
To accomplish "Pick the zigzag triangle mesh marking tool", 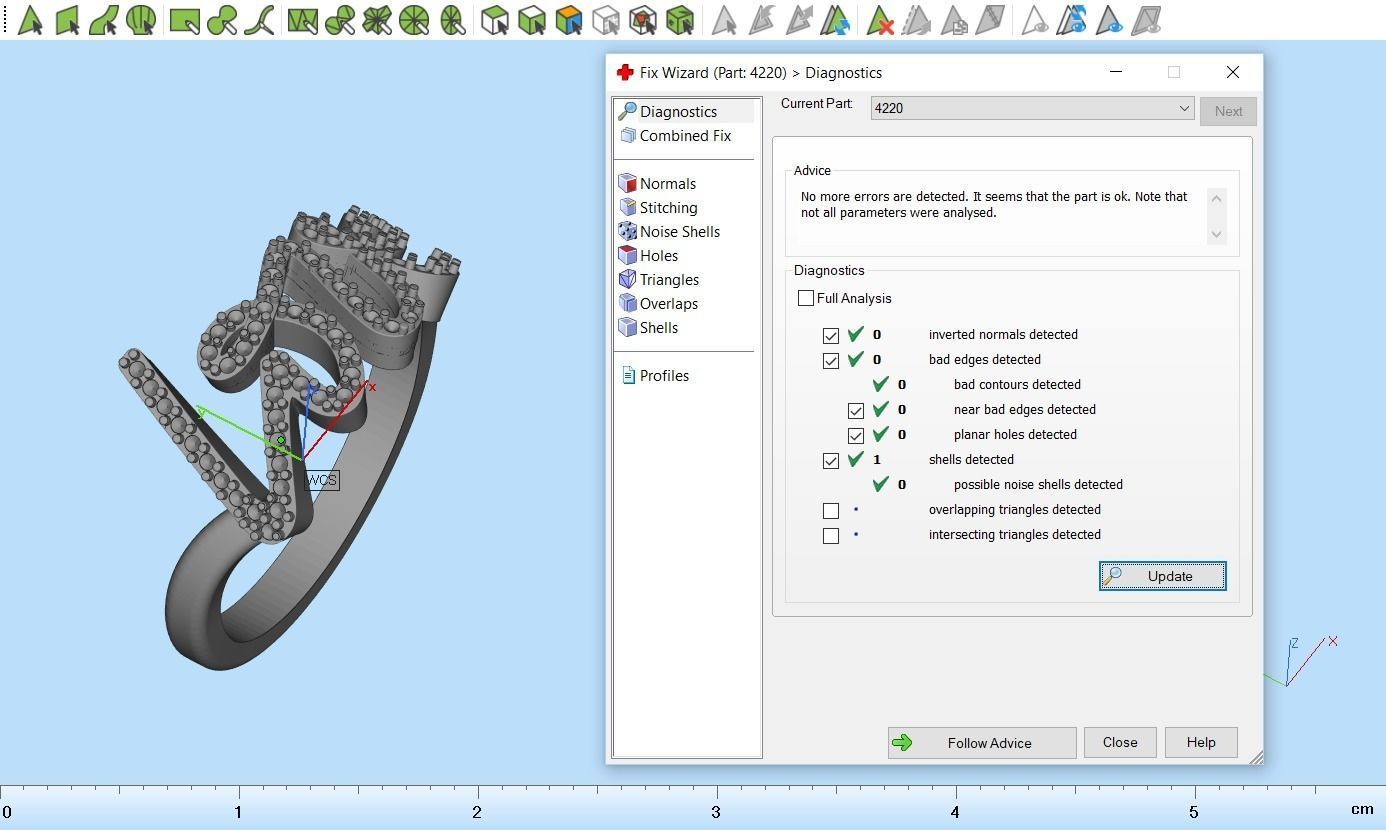I will 302,20.
